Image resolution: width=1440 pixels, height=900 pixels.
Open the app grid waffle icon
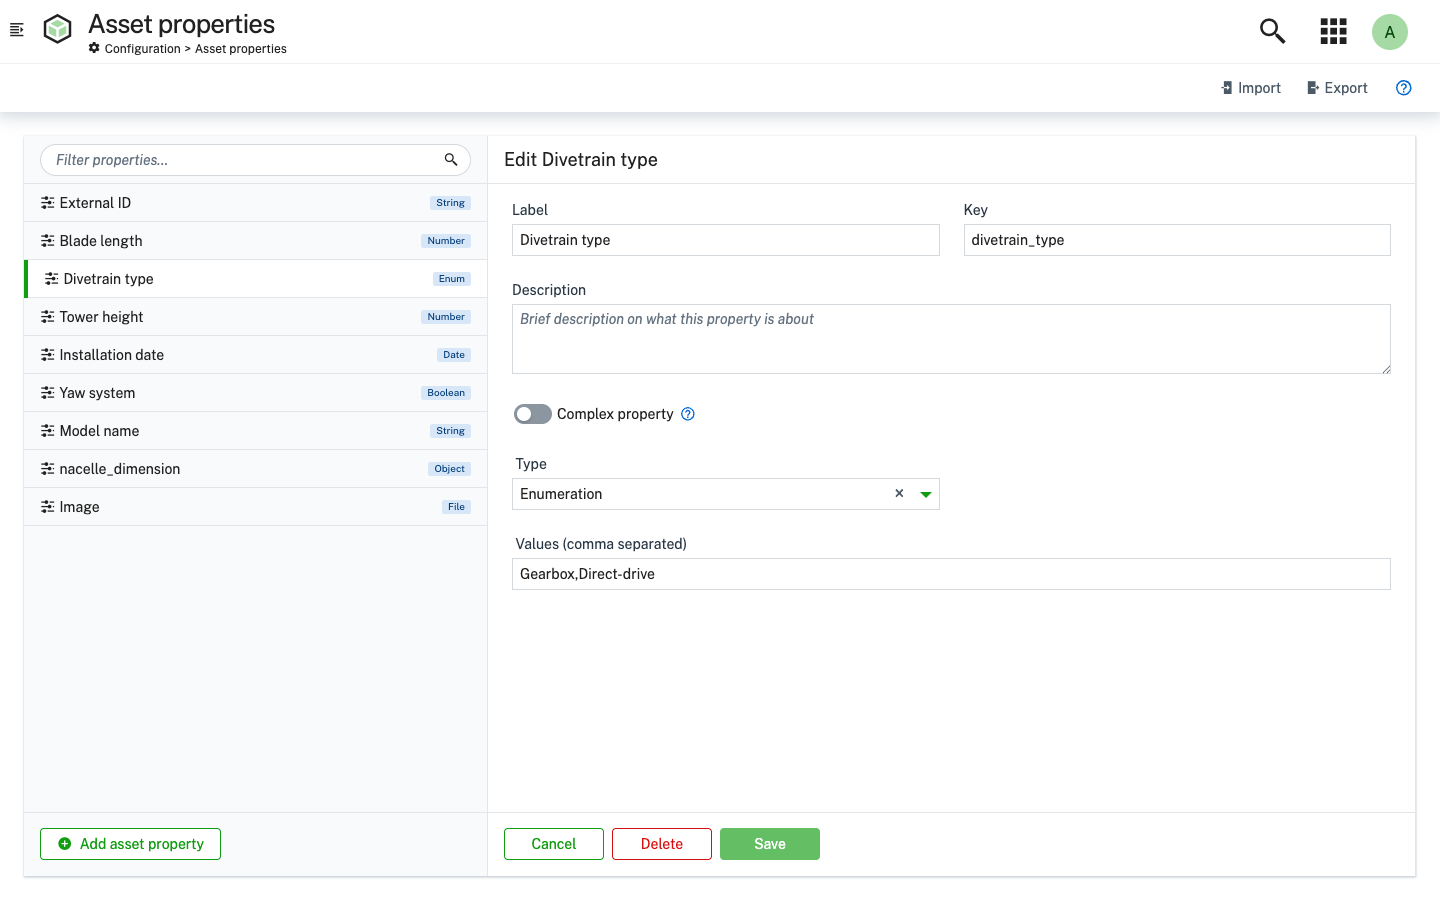coord(1333,31)
